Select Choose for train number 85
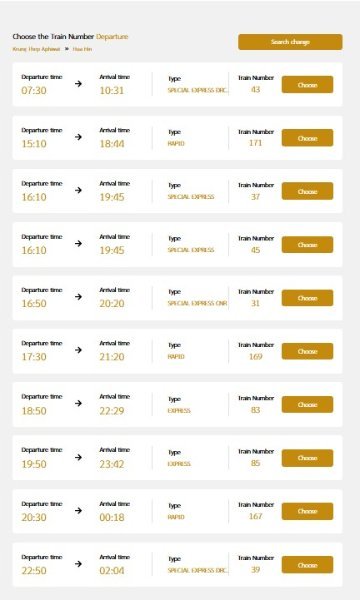Screen dimensions: 360x600 click(x=307, y=458)
